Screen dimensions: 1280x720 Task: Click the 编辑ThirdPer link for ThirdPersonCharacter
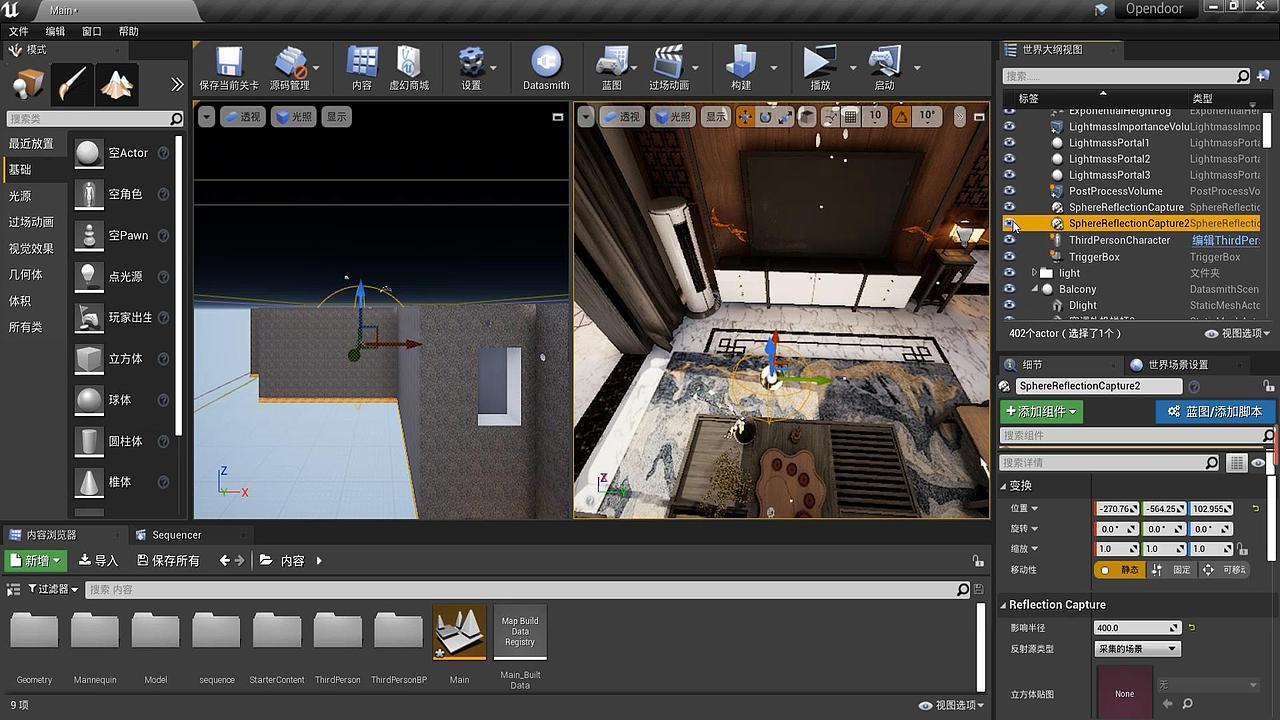point(1226,240)
